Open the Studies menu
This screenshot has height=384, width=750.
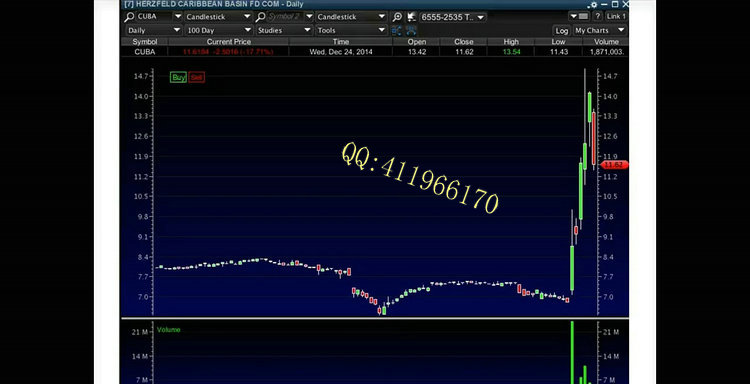click(x=284, y=30)
